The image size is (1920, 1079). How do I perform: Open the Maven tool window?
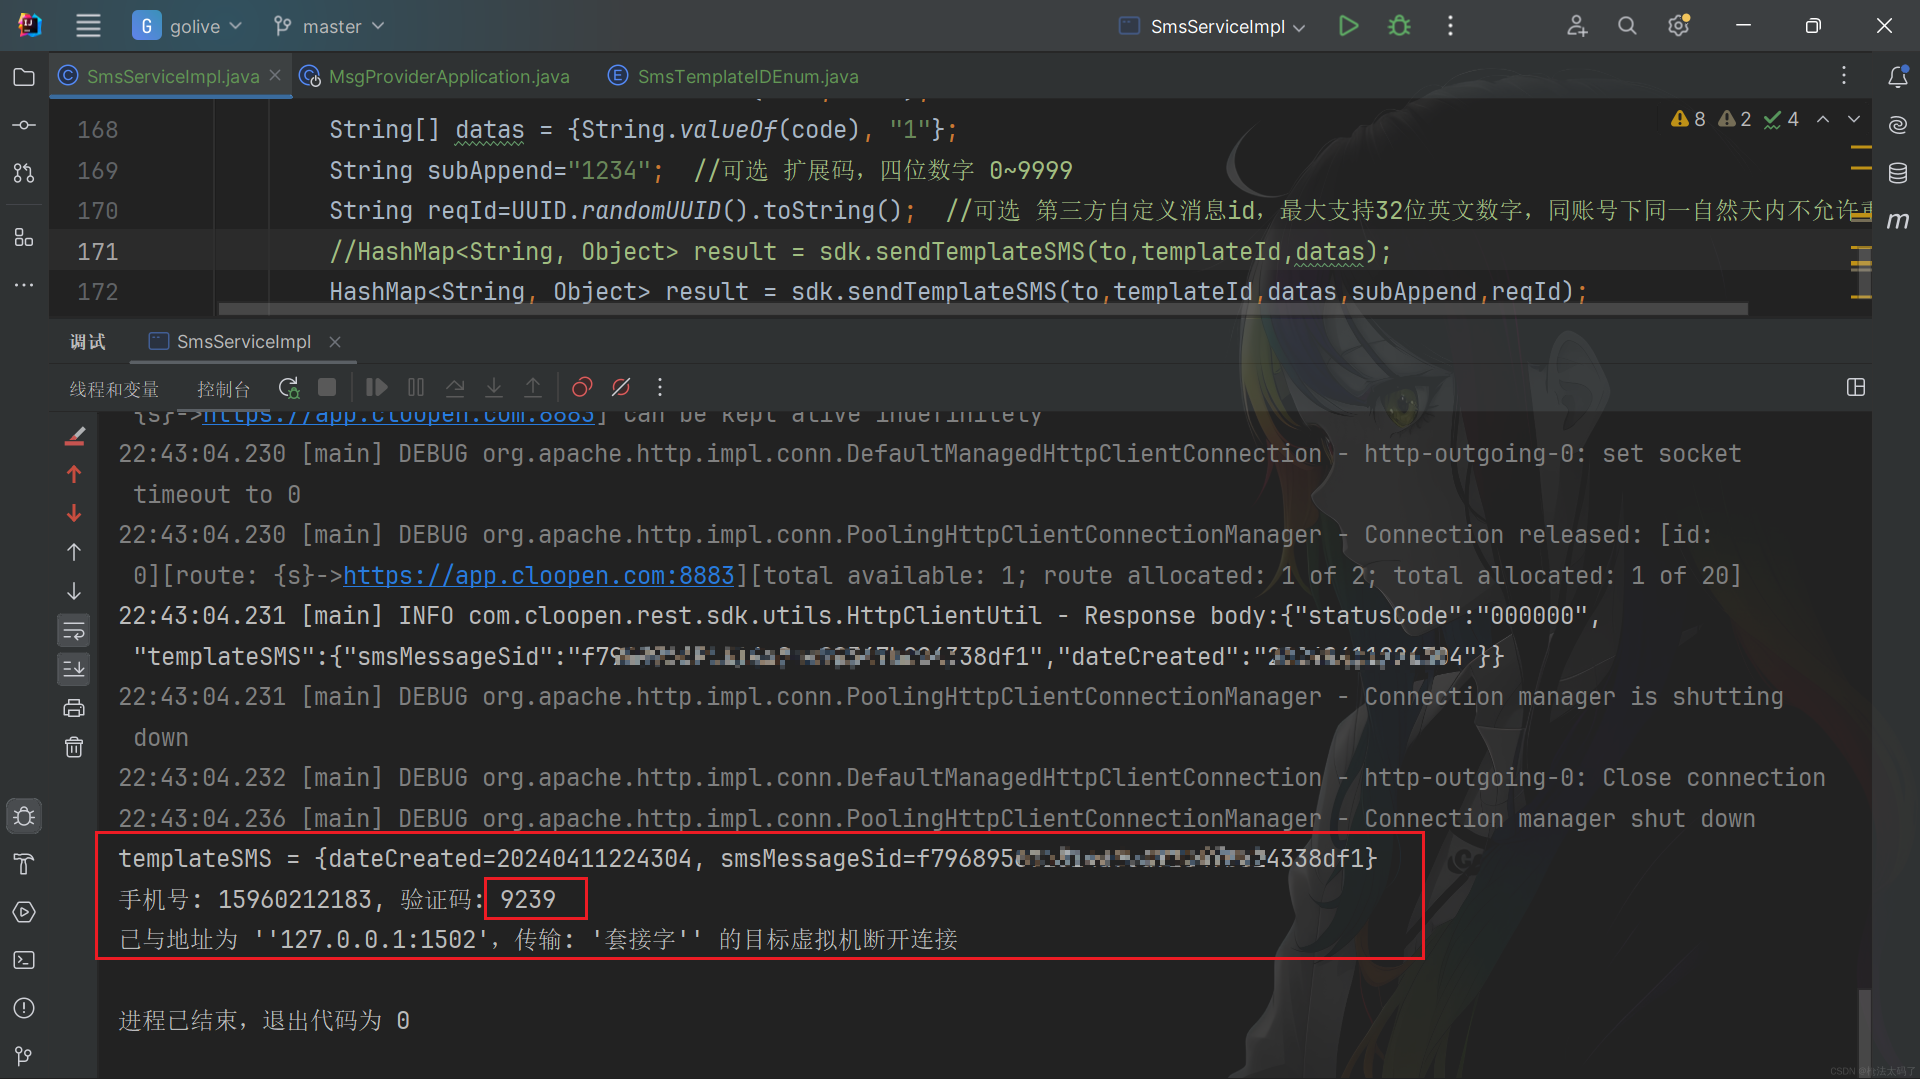click(1897, 221)
